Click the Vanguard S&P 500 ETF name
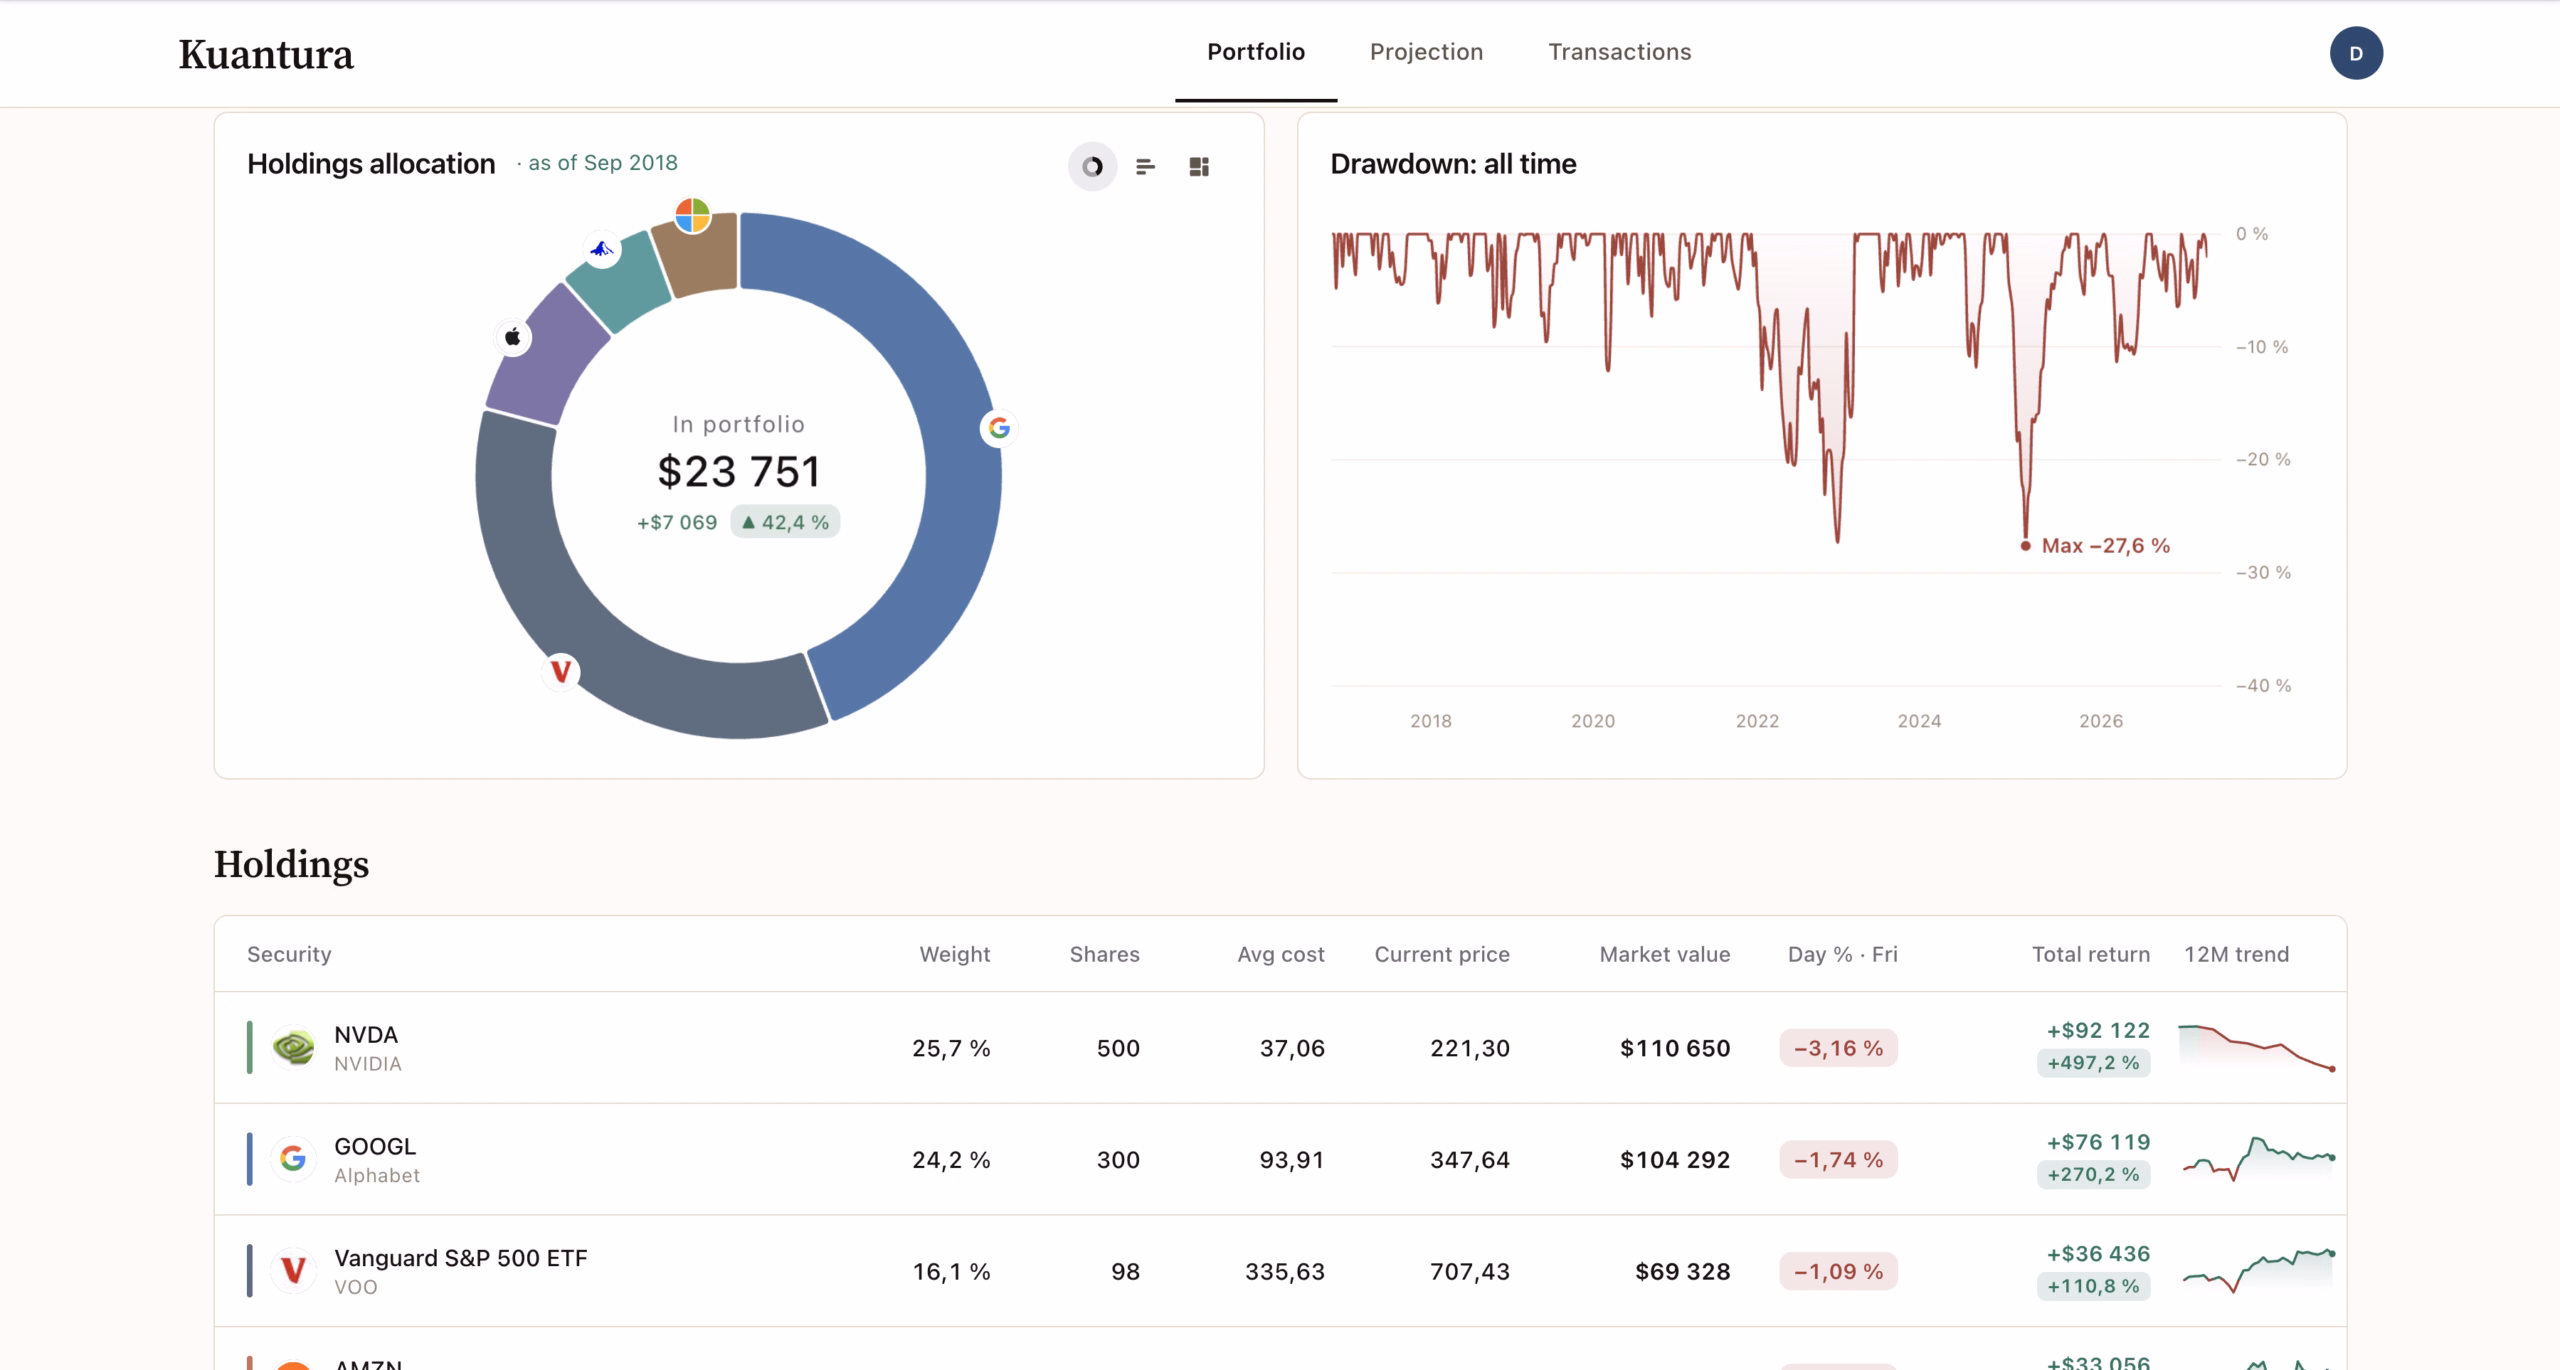Image resolution: width=2560 pixels, height=1370 pixels. pos(461,1258)
